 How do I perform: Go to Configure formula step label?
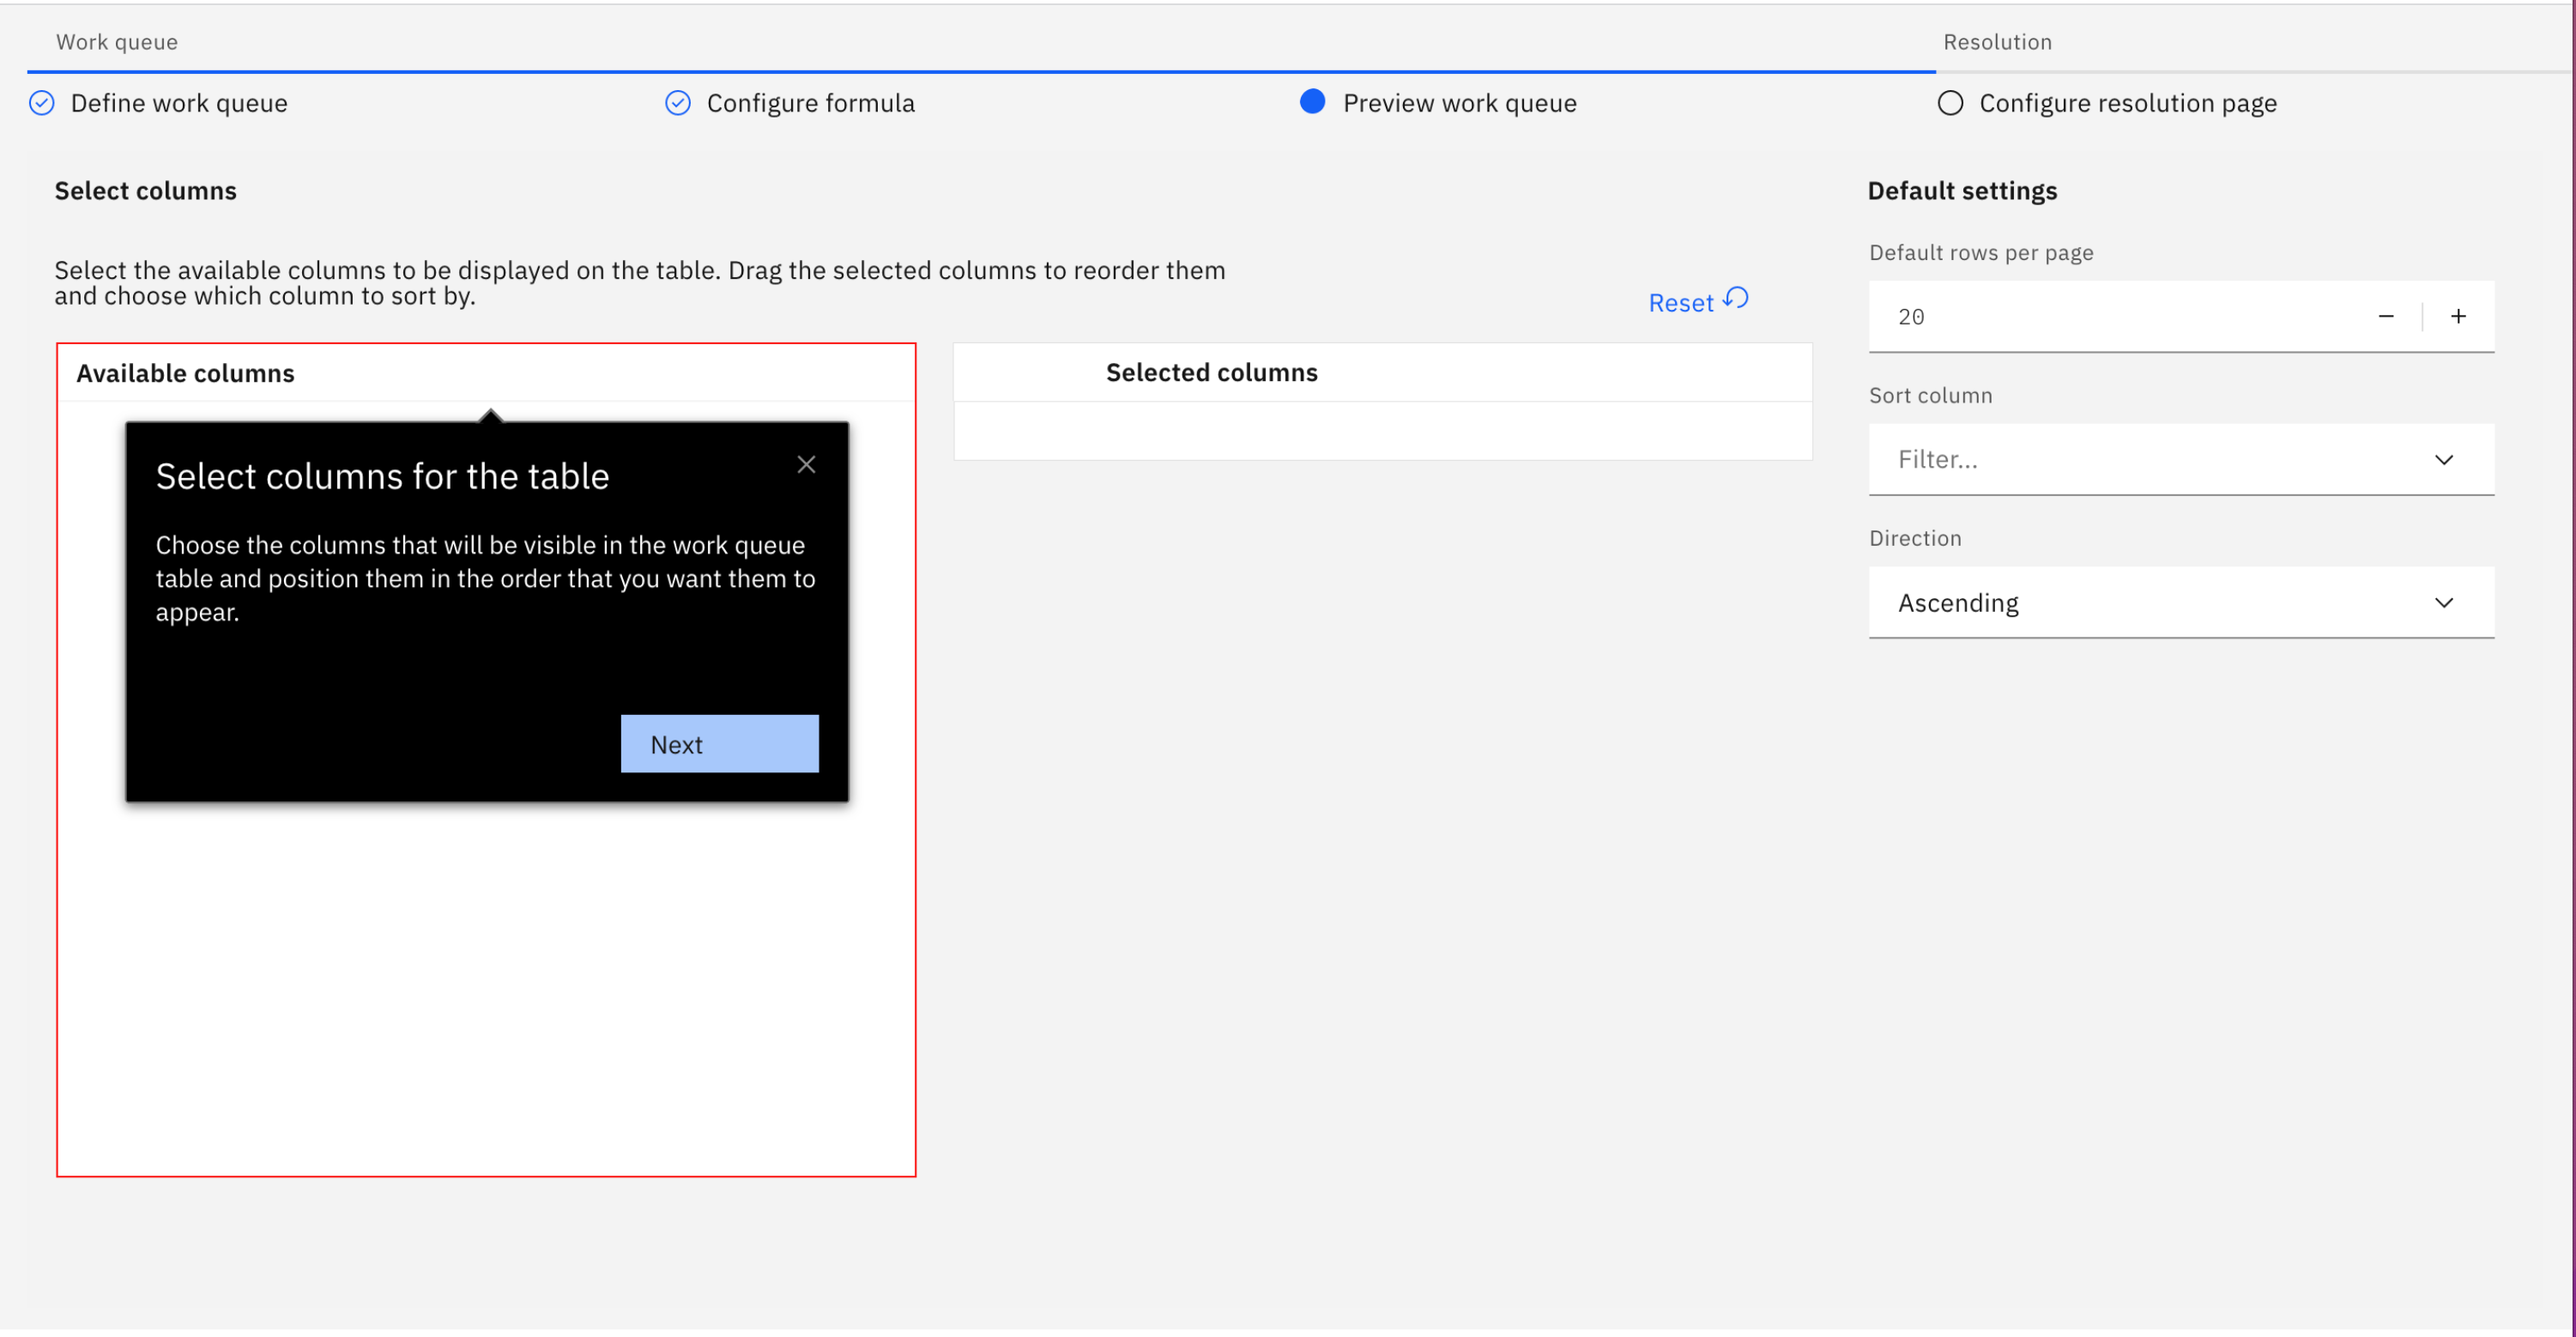click(811, 103)
